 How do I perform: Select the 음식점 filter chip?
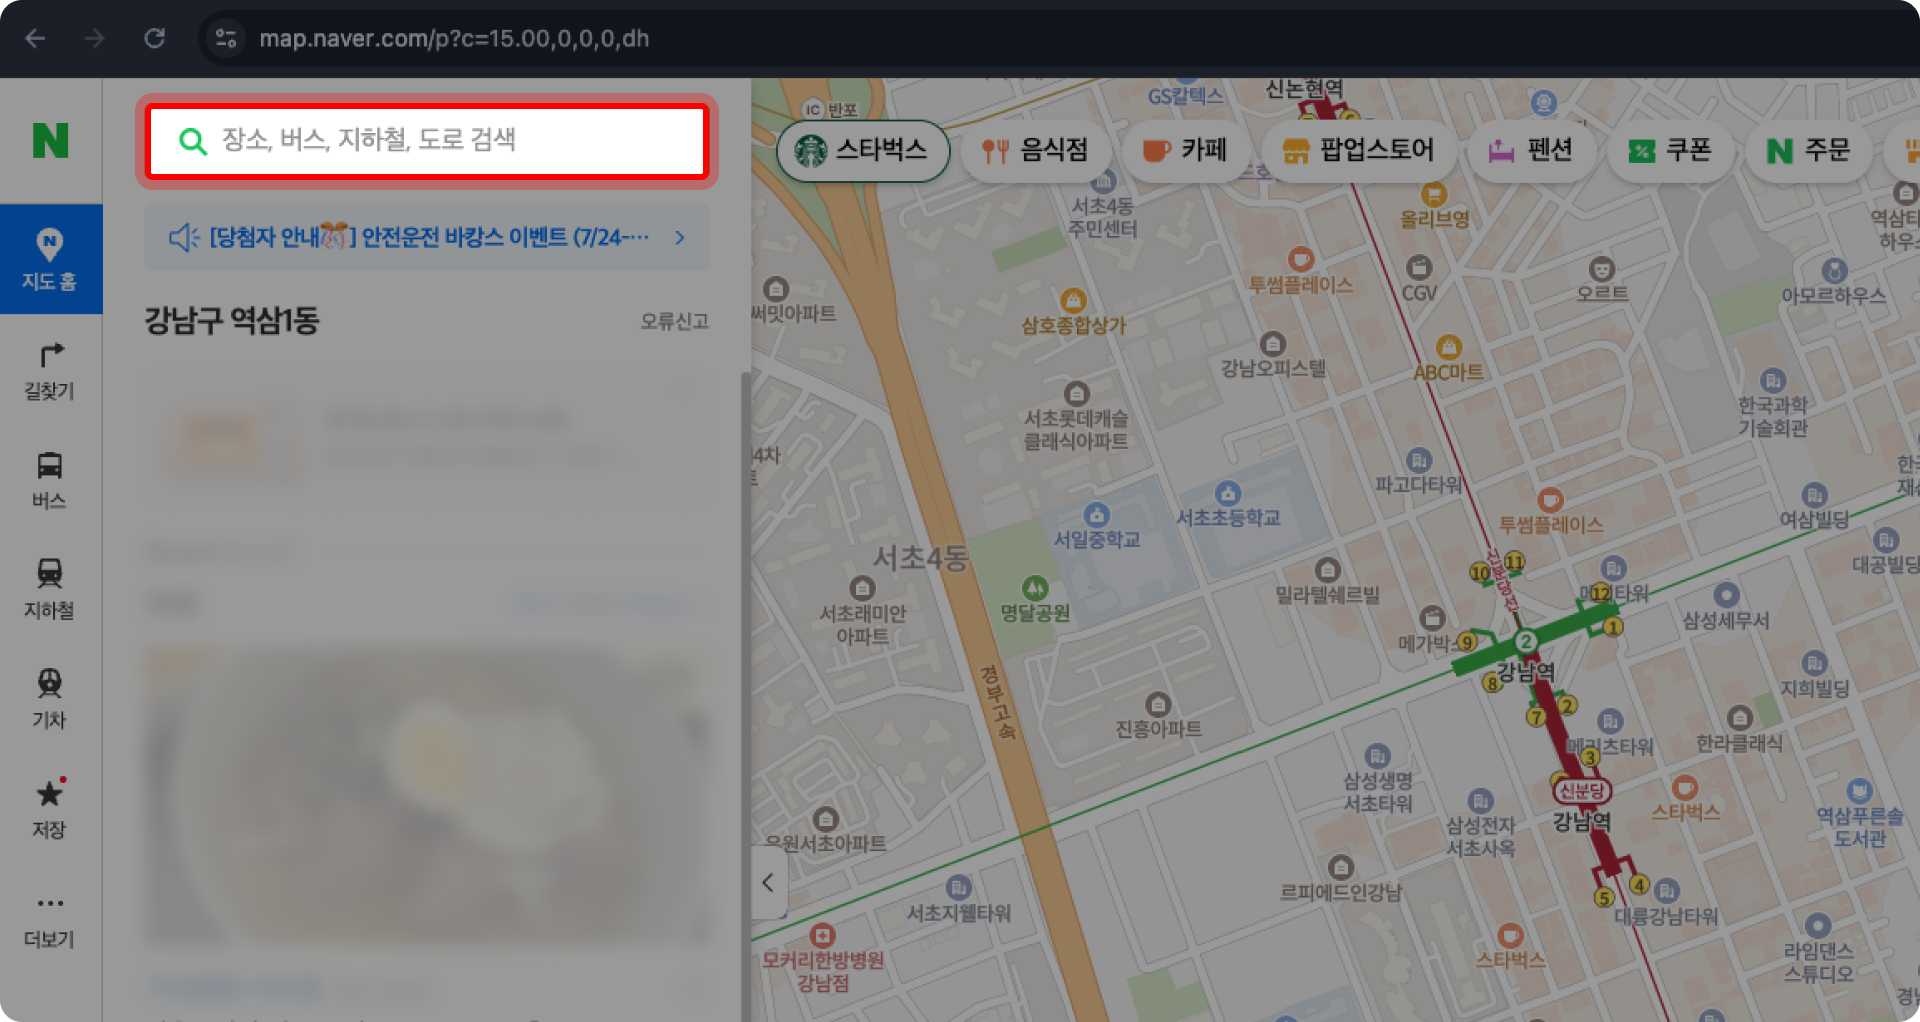tap(1035, 151)
